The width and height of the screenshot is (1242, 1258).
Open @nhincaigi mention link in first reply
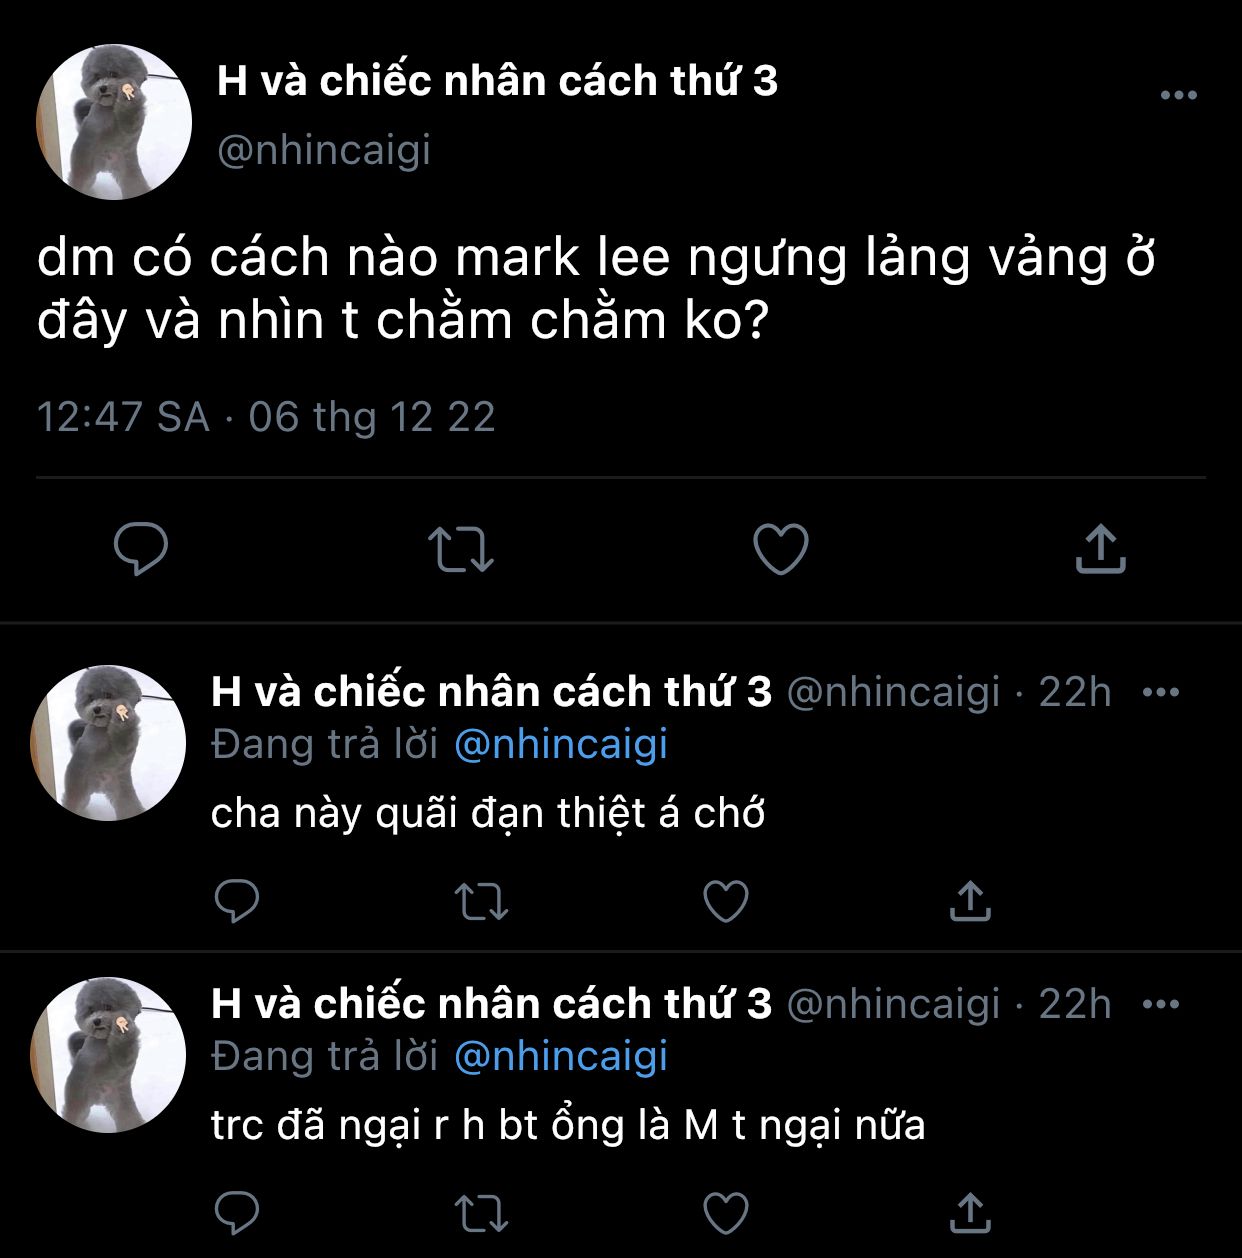tap(561, 745)
